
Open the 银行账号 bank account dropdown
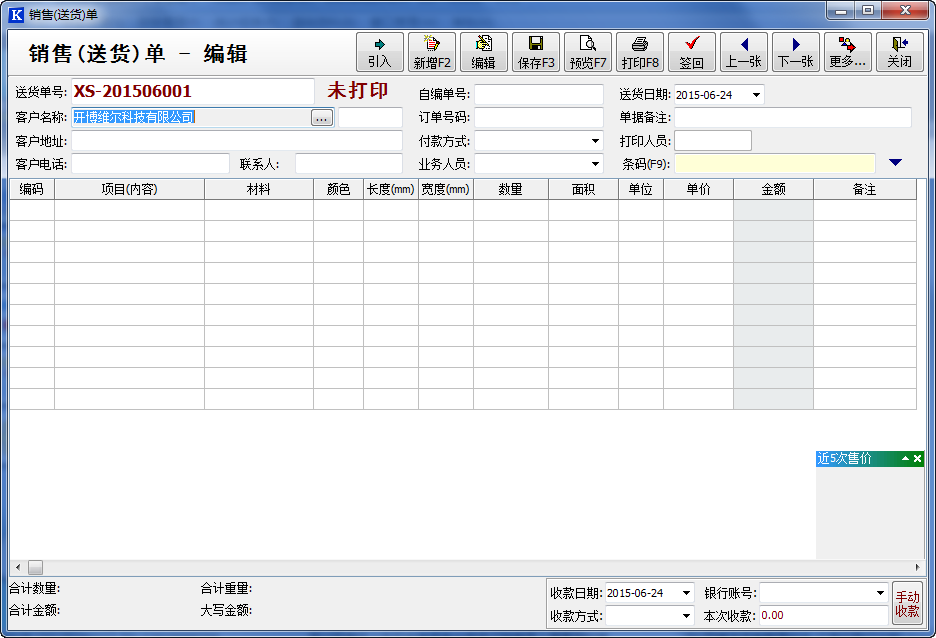click(x=880, y=593)
